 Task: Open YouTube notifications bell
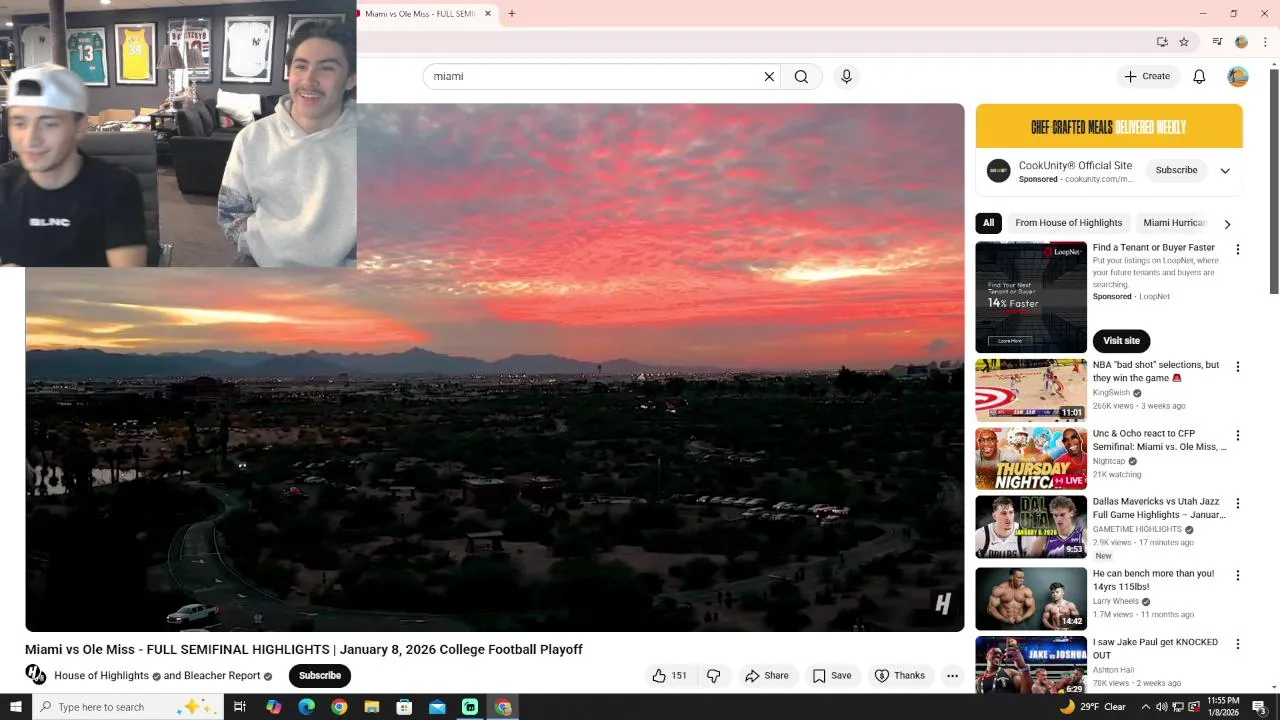point(1199,76)
